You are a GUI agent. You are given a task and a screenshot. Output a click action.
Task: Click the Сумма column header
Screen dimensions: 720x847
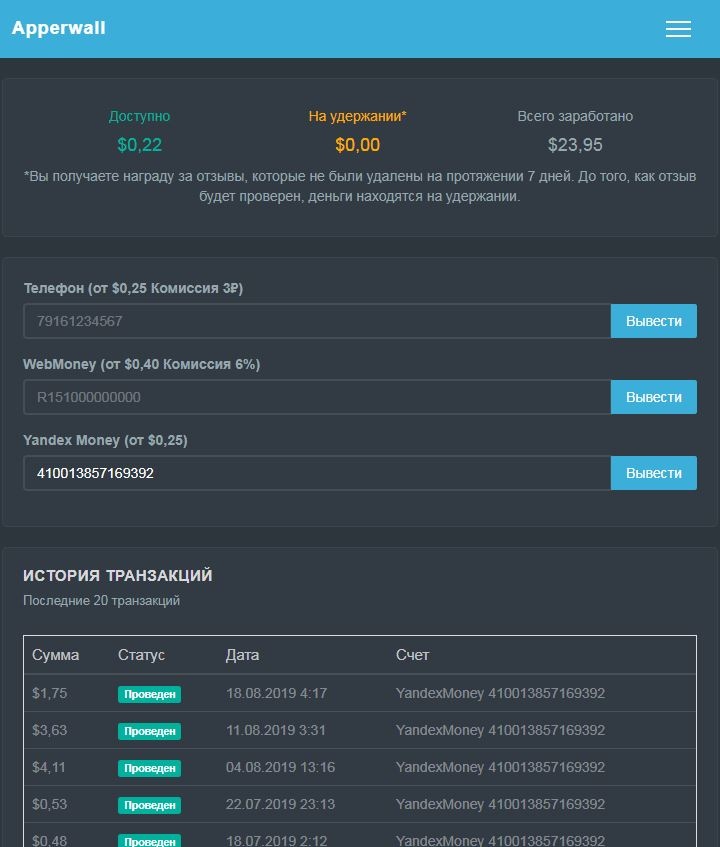pos(56,655)
